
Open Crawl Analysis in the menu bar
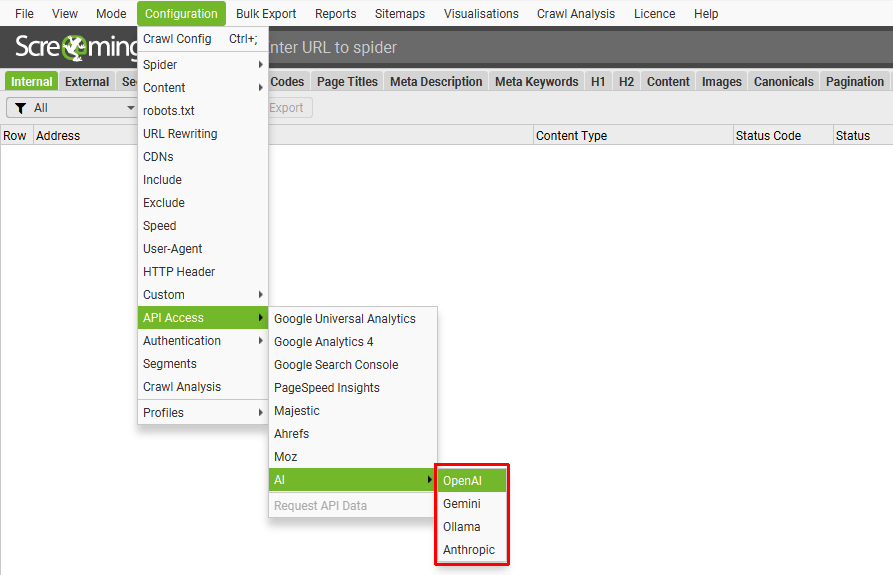576,14
